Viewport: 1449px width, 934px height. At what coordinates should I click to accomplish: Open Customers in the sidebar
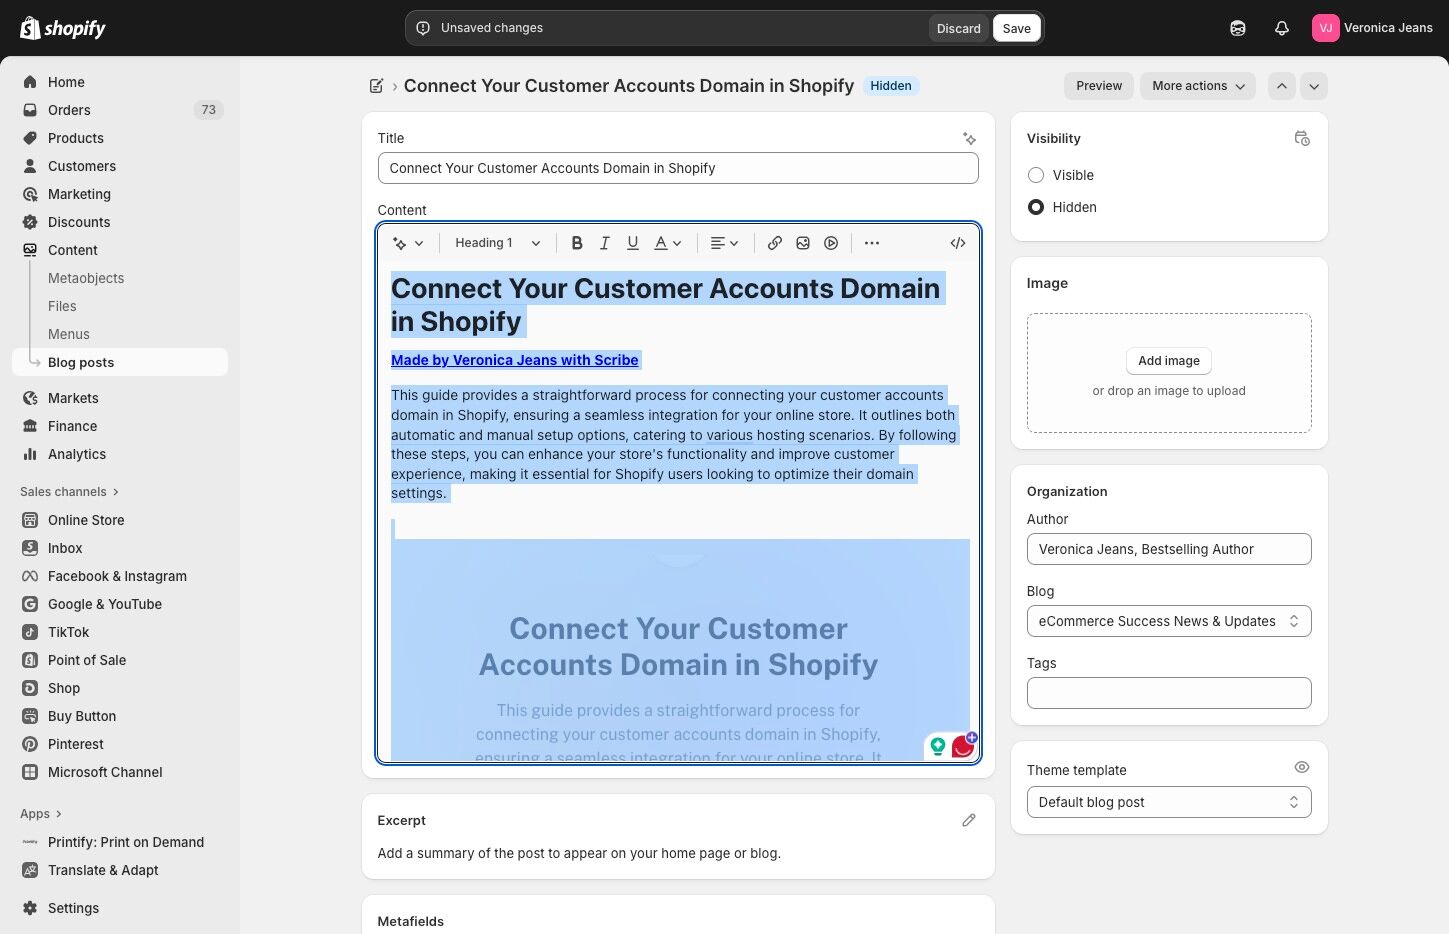click(x=120, y=166)
